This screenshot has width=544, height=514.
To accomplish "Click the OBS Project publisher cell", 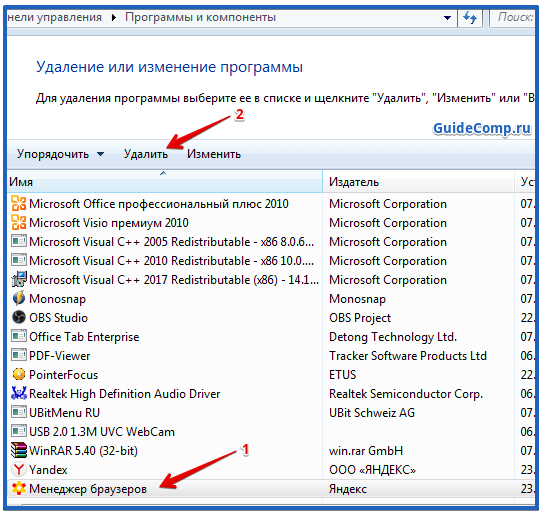I will pos(360,317).
